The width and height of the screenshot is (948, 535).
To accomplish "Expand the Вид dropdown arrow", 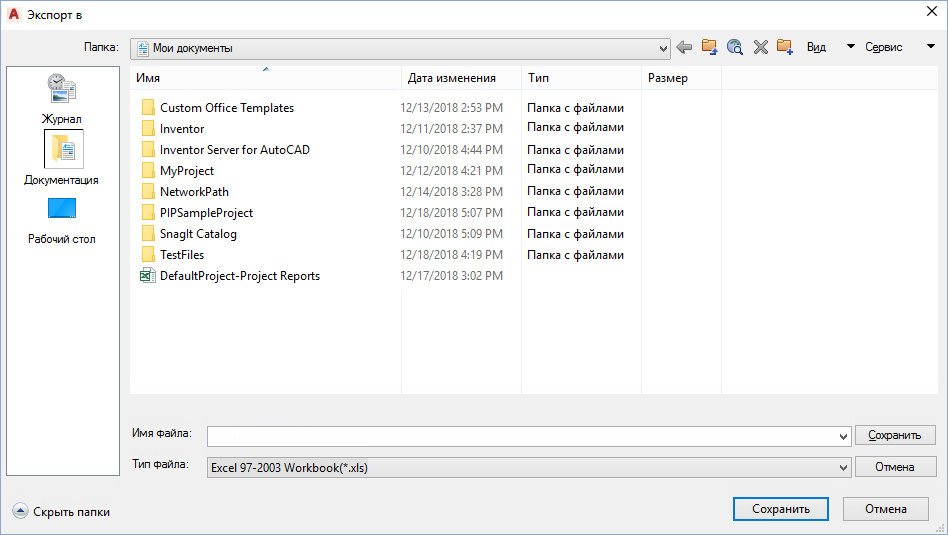I will pos(851,47).
